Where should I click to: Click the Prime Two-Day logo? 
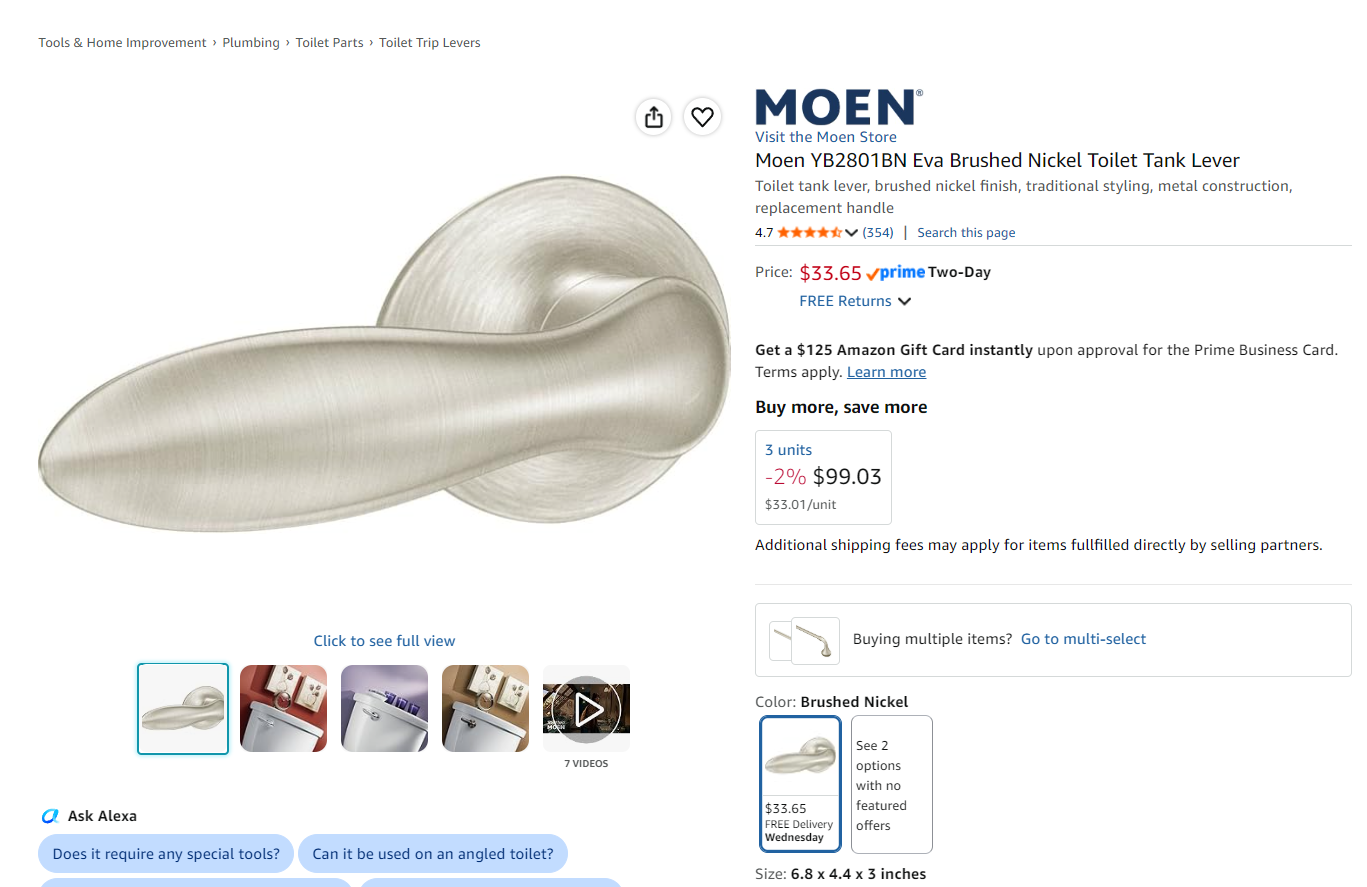[x=895, y=273]
